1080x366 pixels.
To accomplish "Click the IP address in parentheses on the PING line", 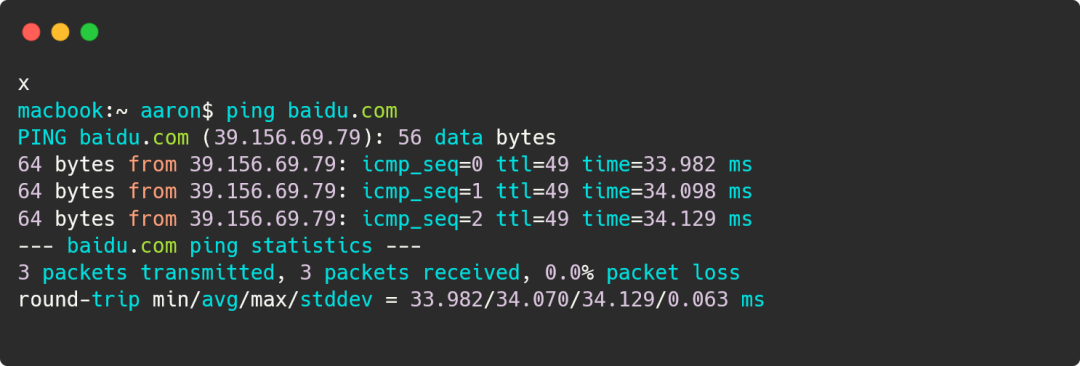I will coord(287,138).
